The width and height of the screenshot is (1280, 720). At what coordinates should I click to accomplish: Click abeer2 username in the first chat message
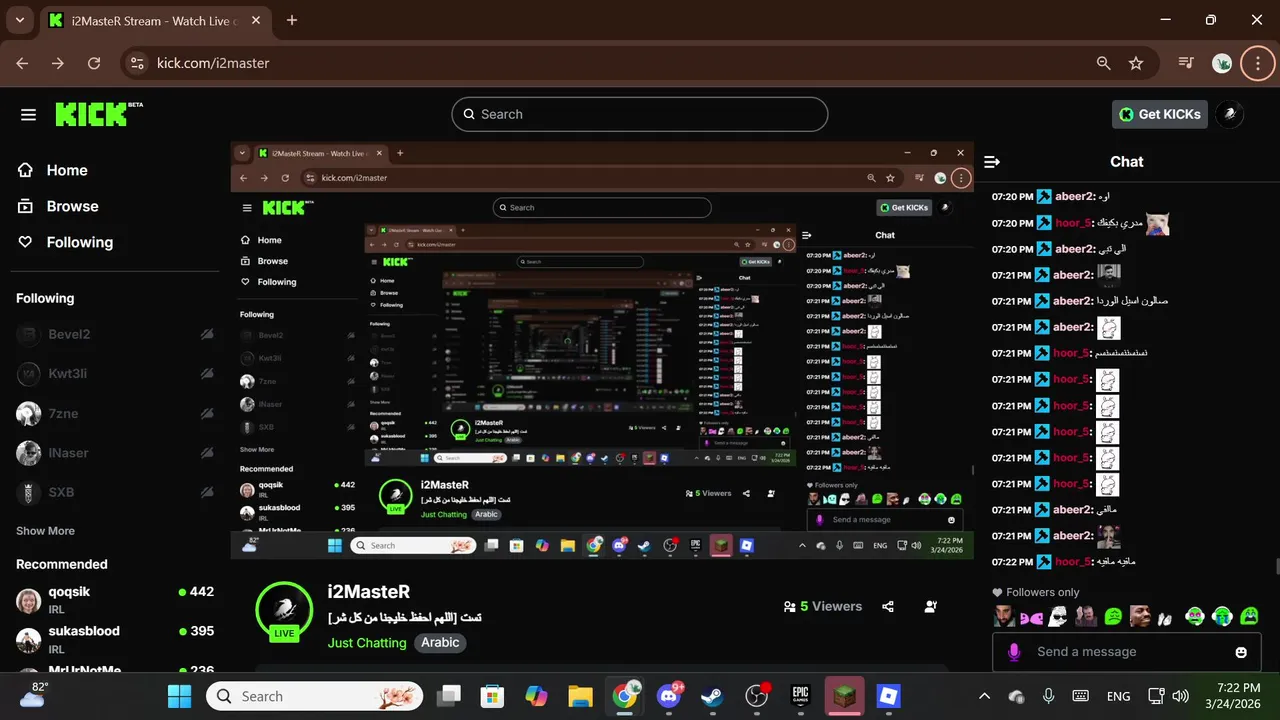[x=1075, y=196]
